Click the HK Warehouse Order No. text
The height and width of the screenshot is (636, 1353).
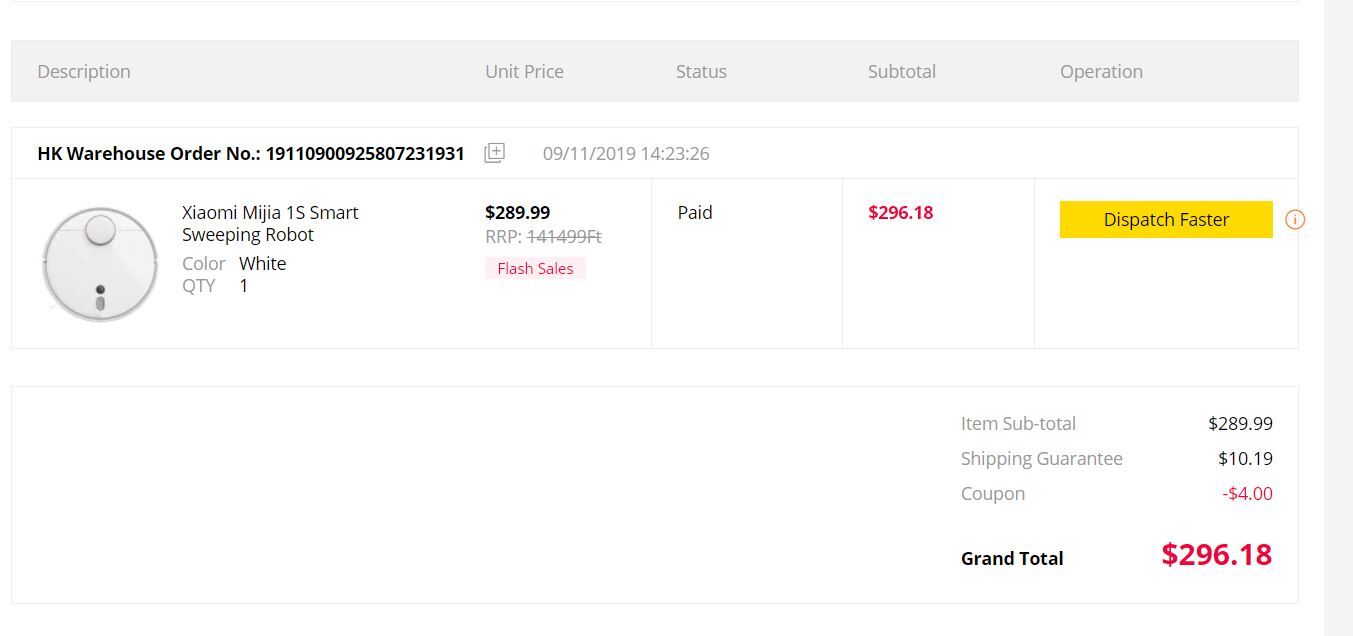[x=250, y=154]
